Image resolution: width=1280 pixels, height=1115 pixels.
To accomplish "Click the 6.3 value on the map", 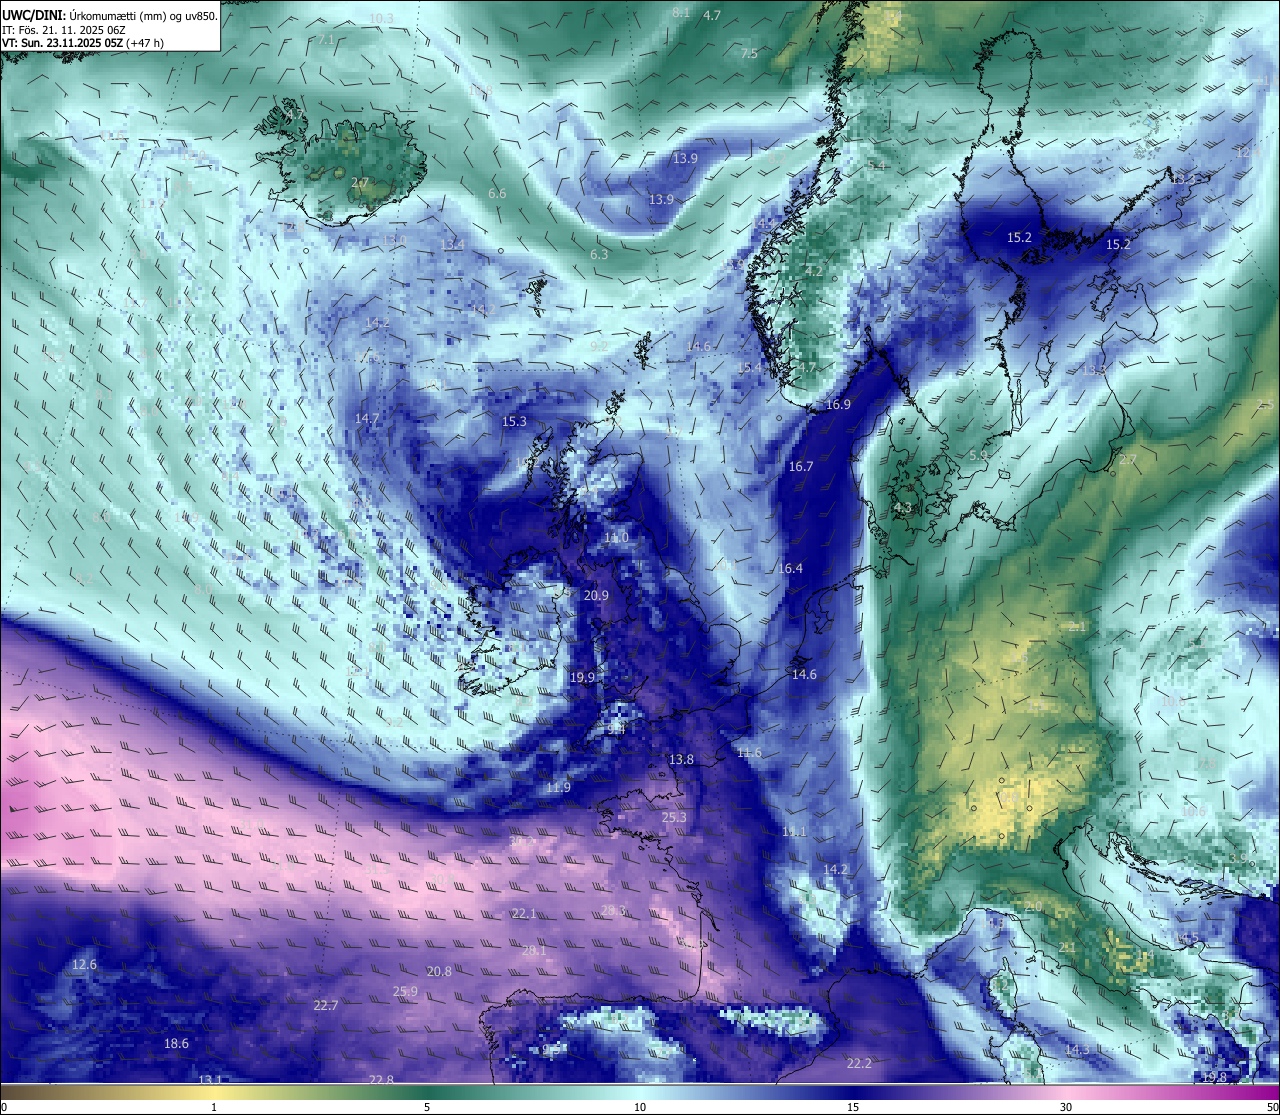I will [x=599, y=254].
